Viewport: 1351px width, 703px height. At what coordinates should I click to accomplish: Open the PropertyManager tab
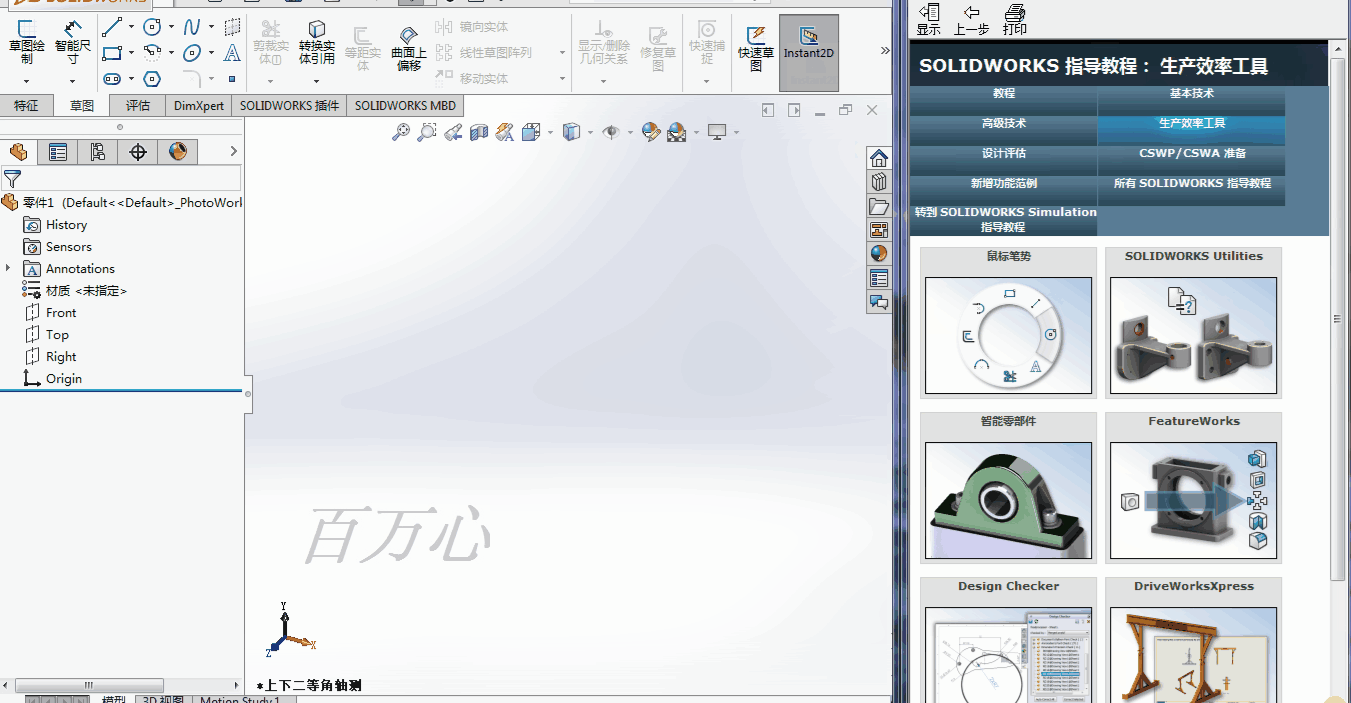(x=58, y=152)
